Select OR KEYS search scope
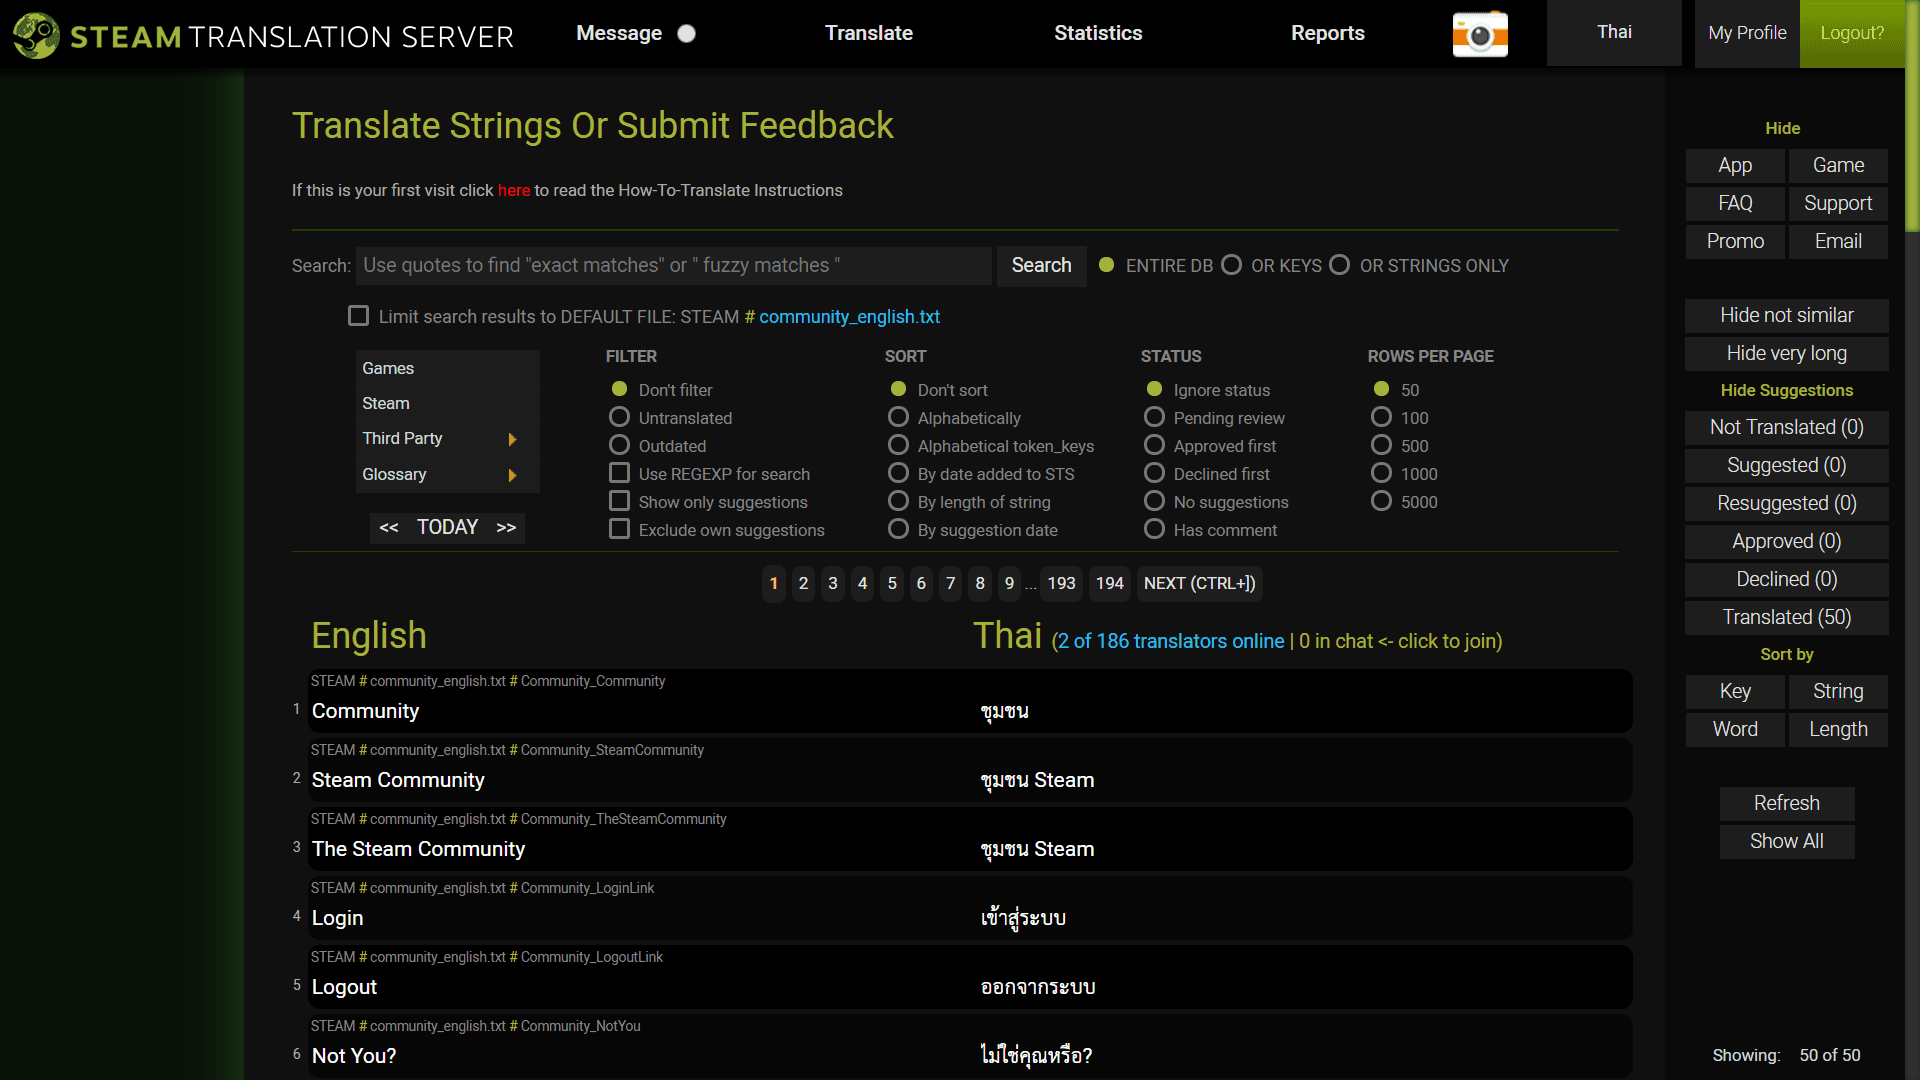Image resolution: width=1920 pixels, height=1080 pixels. coord(1232,265)
